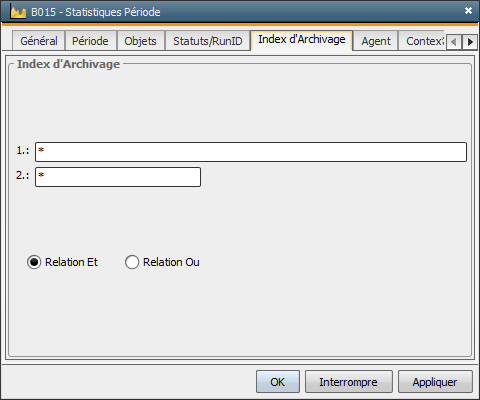
Task: Click the Relation Et label text
Action: (x=71, y=262)
